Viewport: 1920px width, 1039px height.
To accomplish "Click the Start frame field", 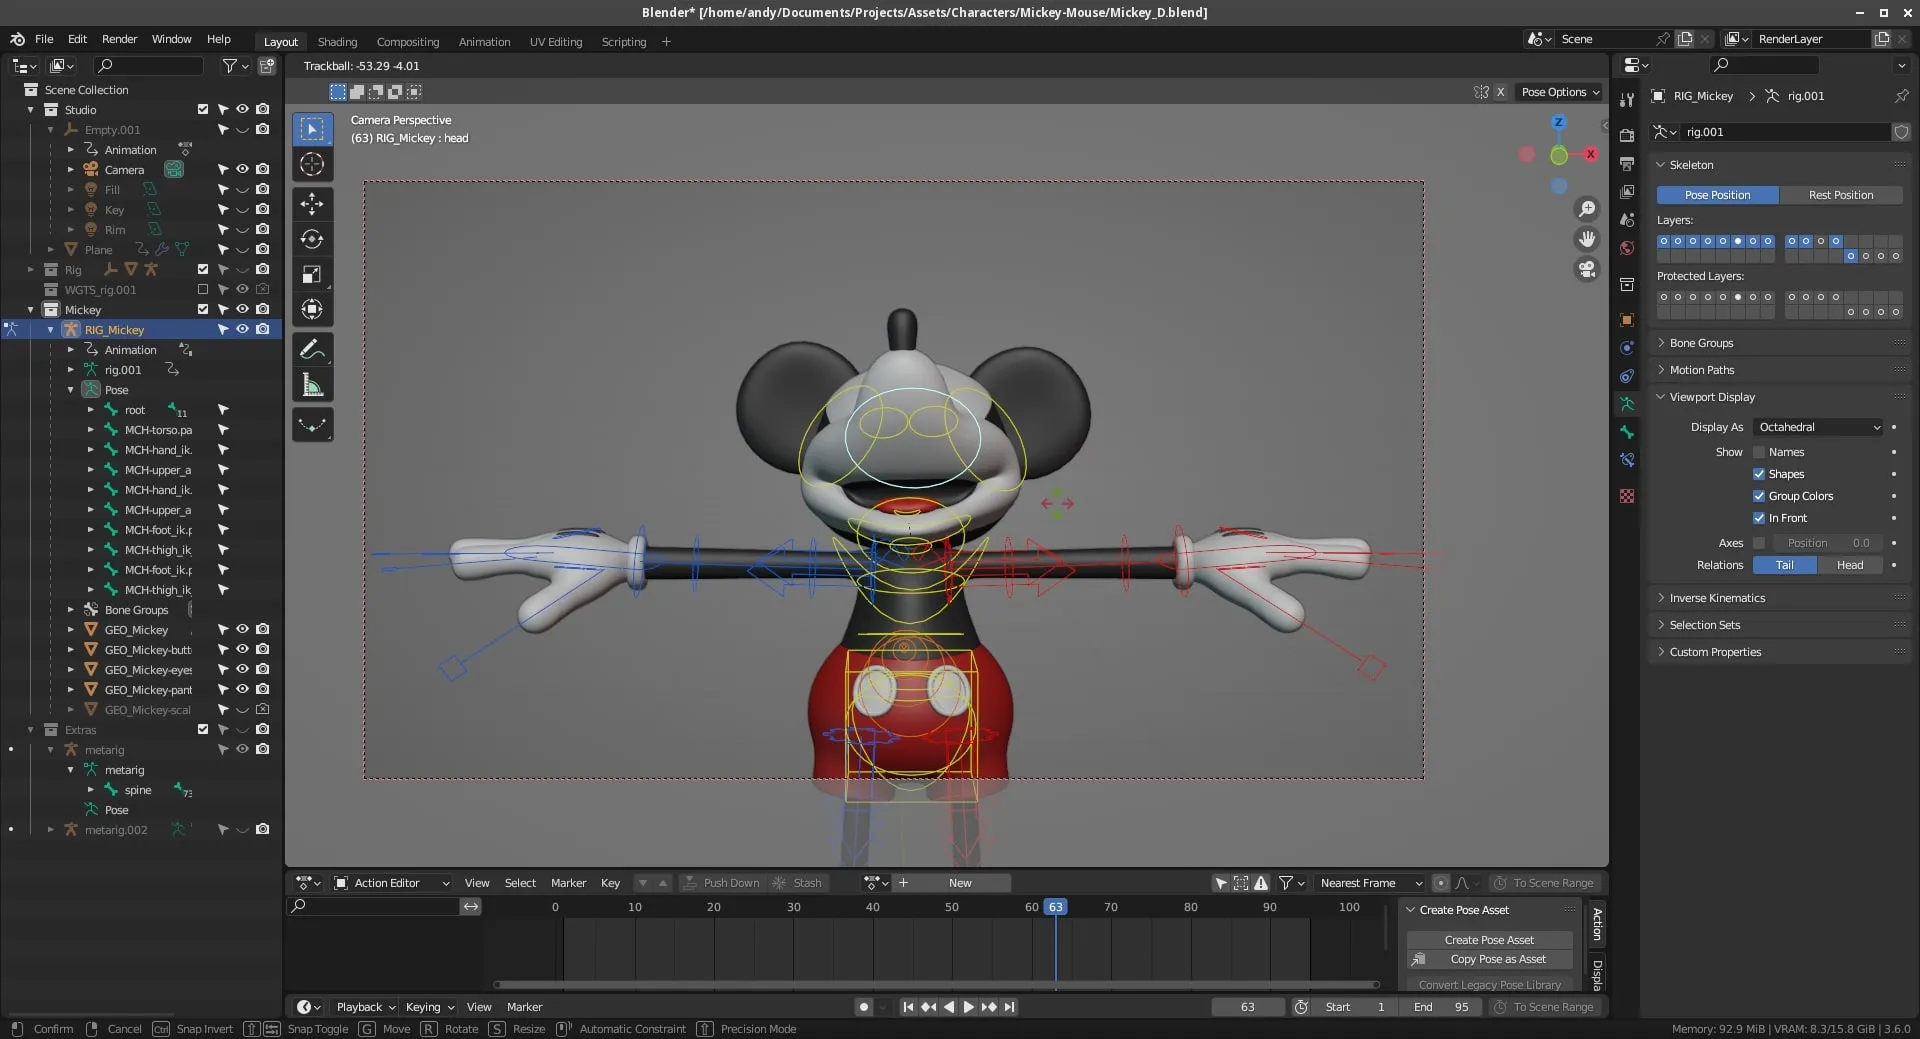I will [1354, 1007].
